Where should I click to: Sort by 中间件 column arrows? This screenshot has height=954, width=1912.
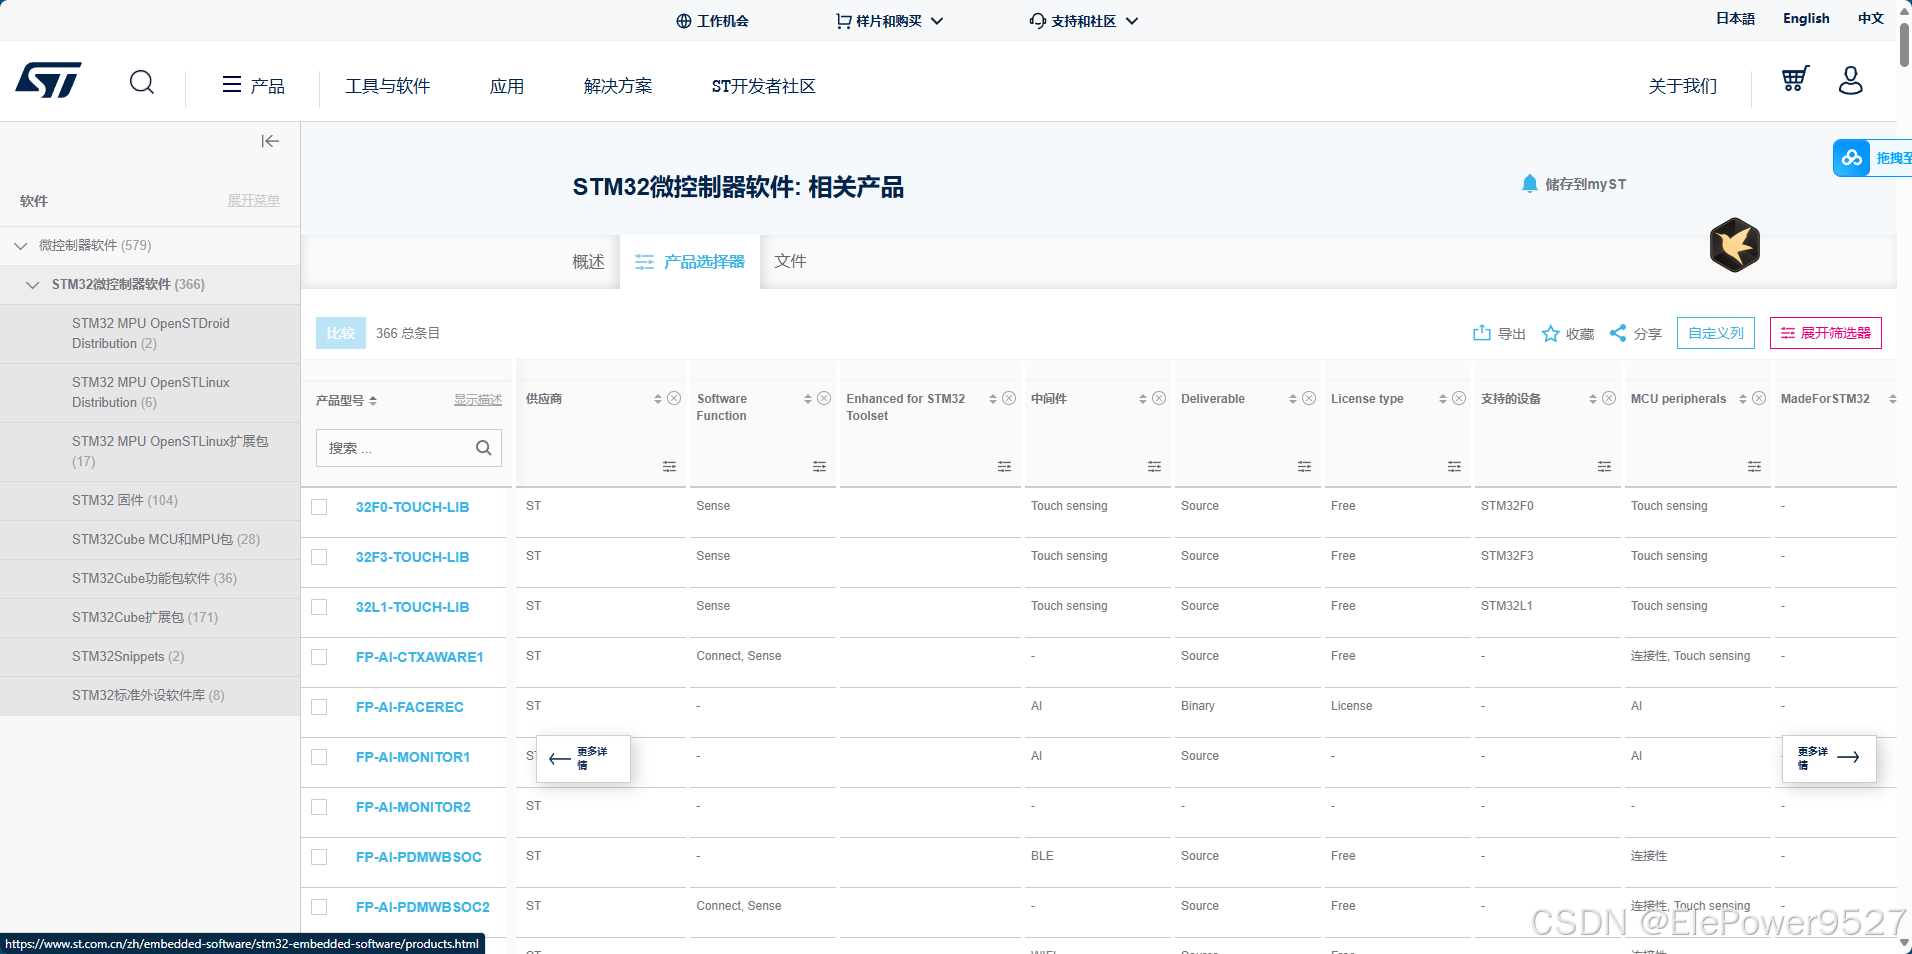(x=1143, y=399)
